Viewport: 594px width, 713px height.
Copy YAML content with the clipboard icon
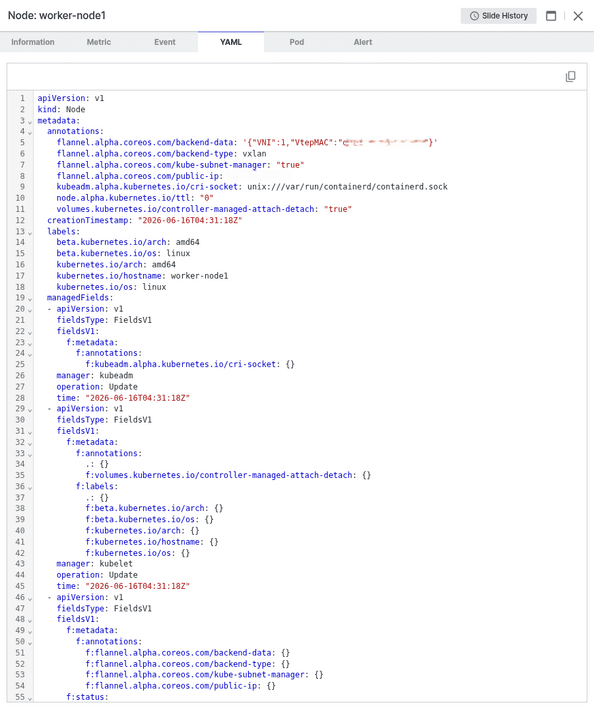click(x=570, y=76)
